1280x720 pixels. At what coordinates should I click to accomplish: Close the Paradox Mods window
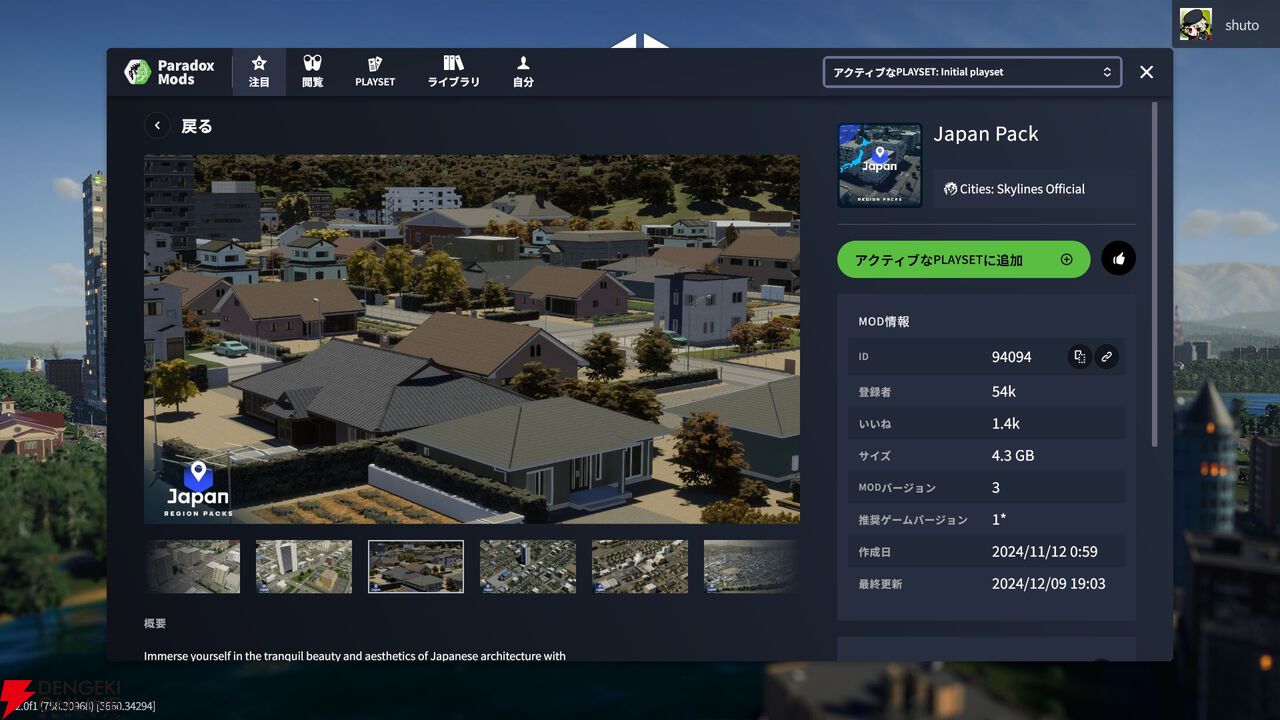tap(1147, 72)
